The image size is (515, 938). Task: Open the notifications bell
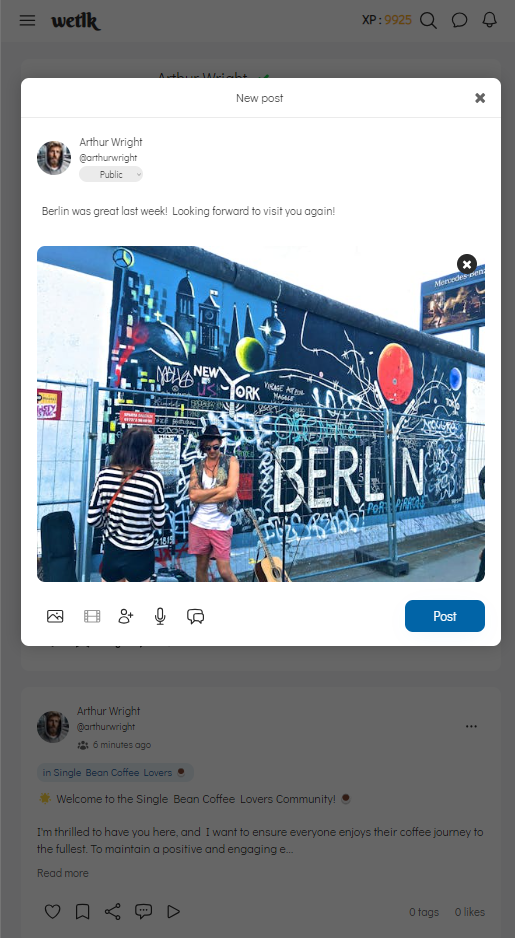[x=490, y=20]
